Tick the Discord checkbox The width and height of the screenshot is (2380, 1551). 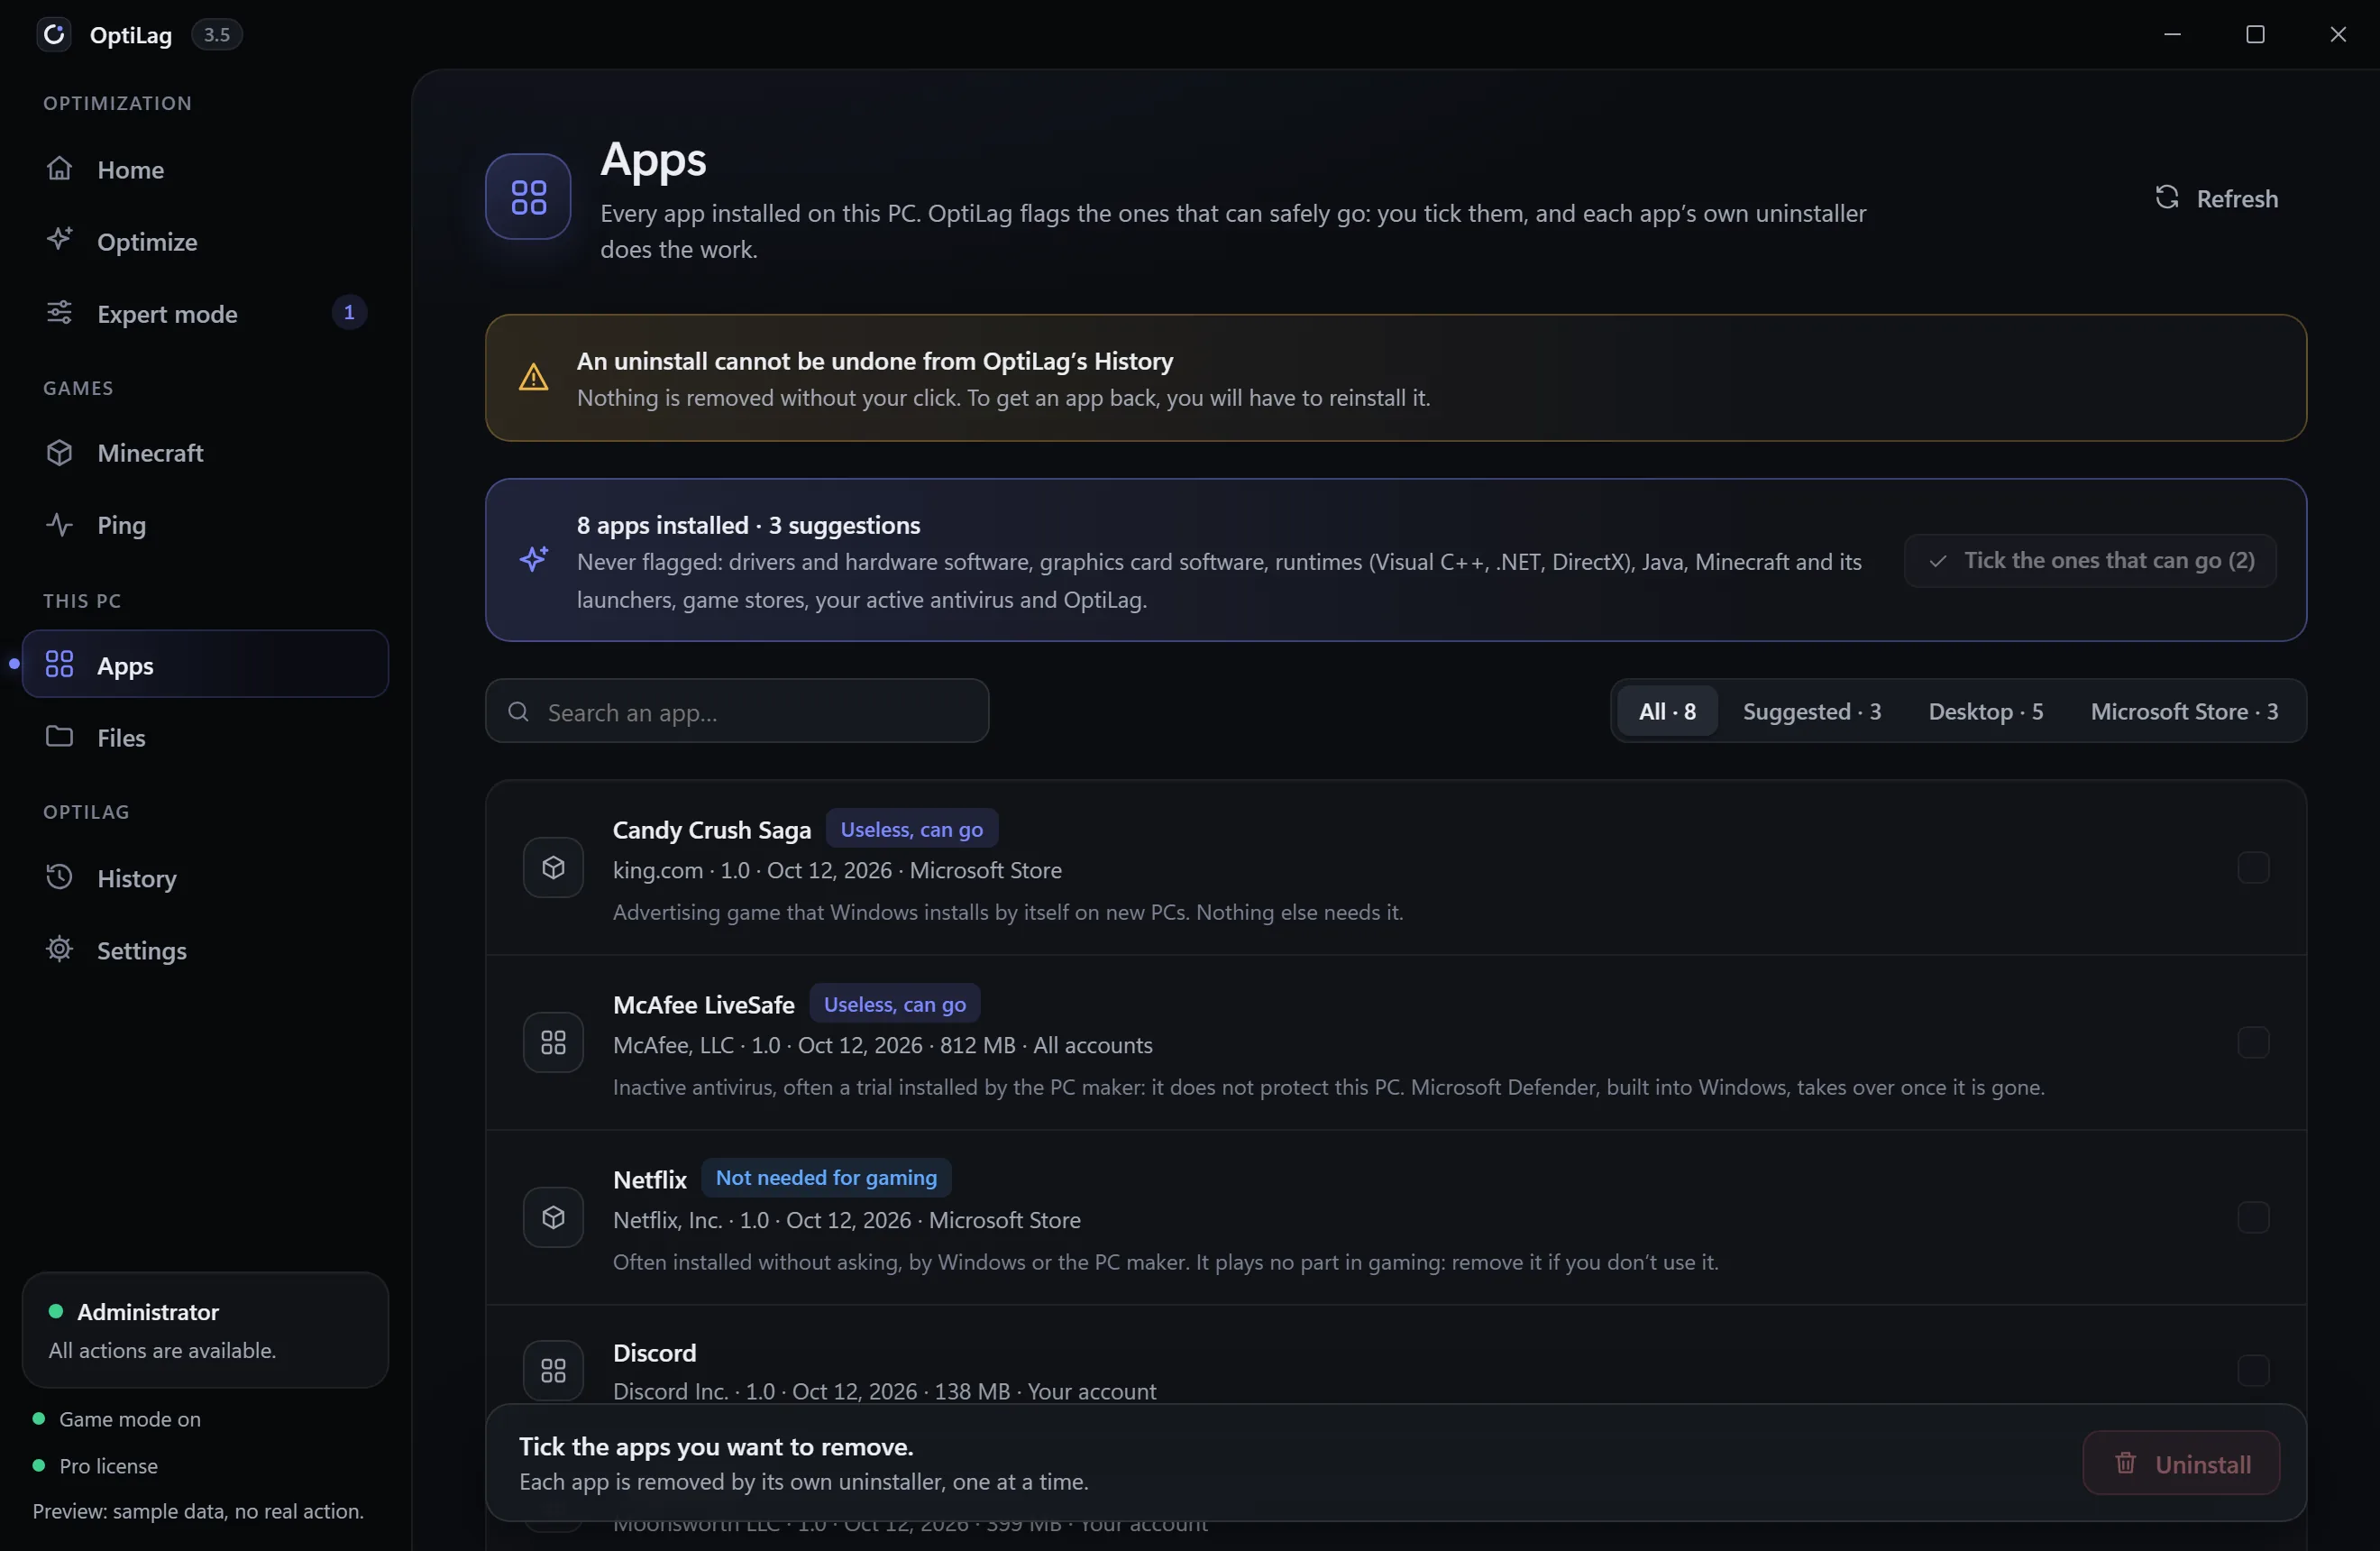coord(2253,1370)
